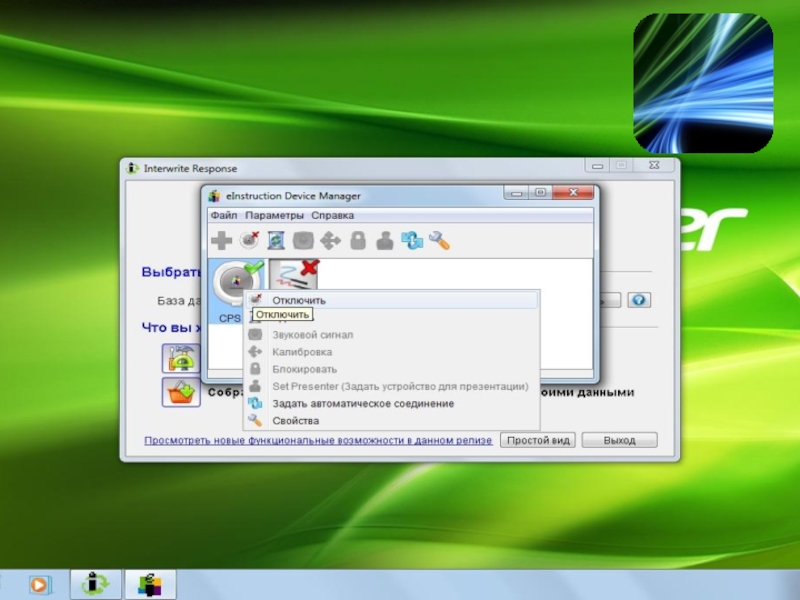Click the wrench properties toolbar icon
Viewport: 800px width, 600px height.
coord(438,241)
